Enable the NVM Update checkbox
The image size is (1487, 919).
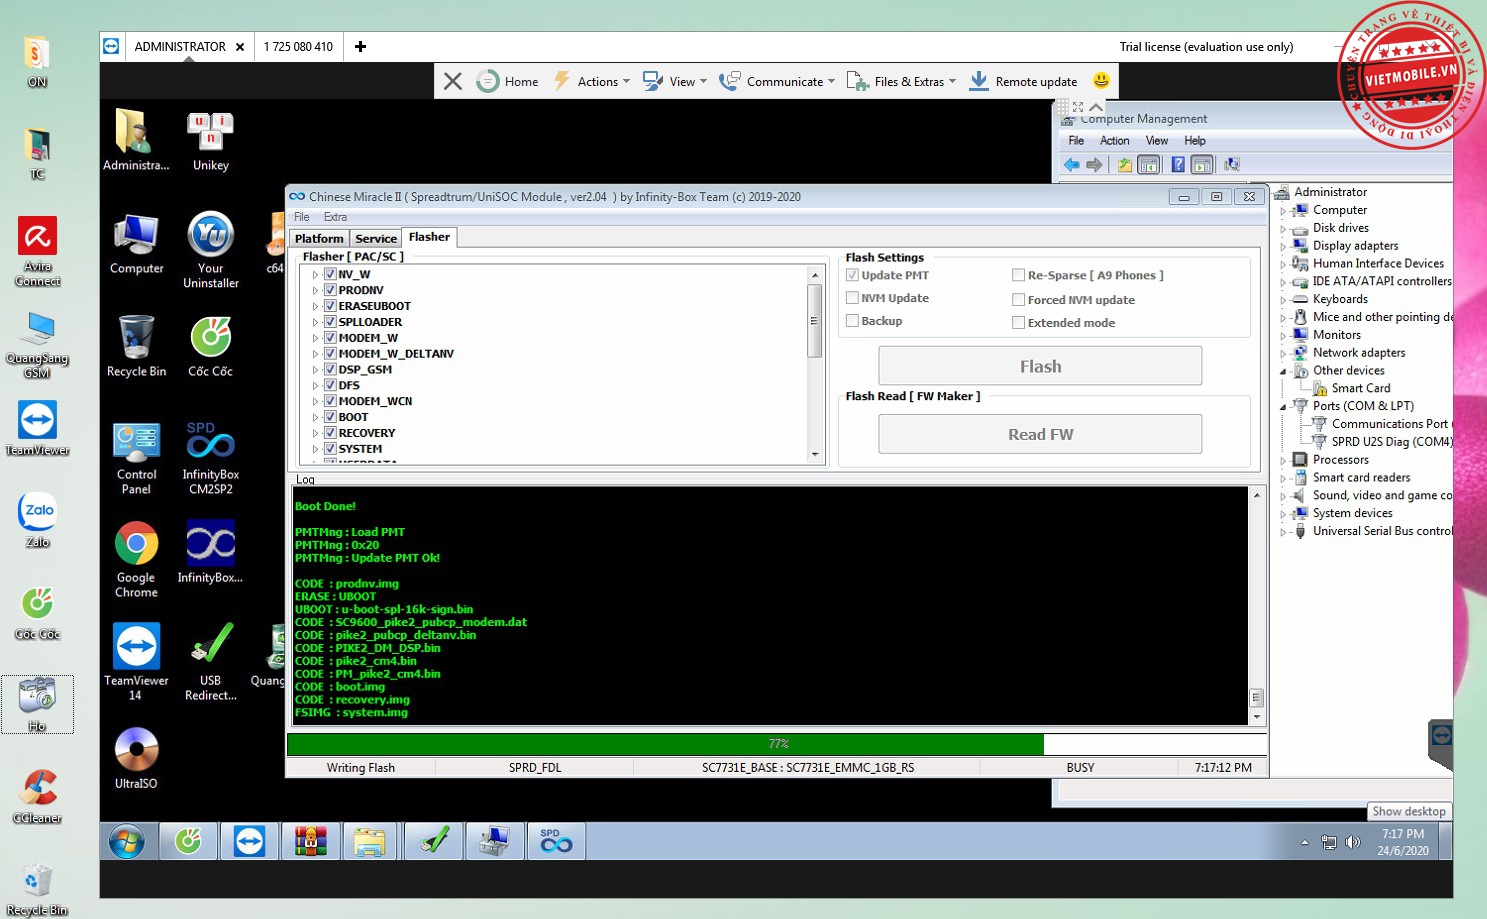(852, 298)
